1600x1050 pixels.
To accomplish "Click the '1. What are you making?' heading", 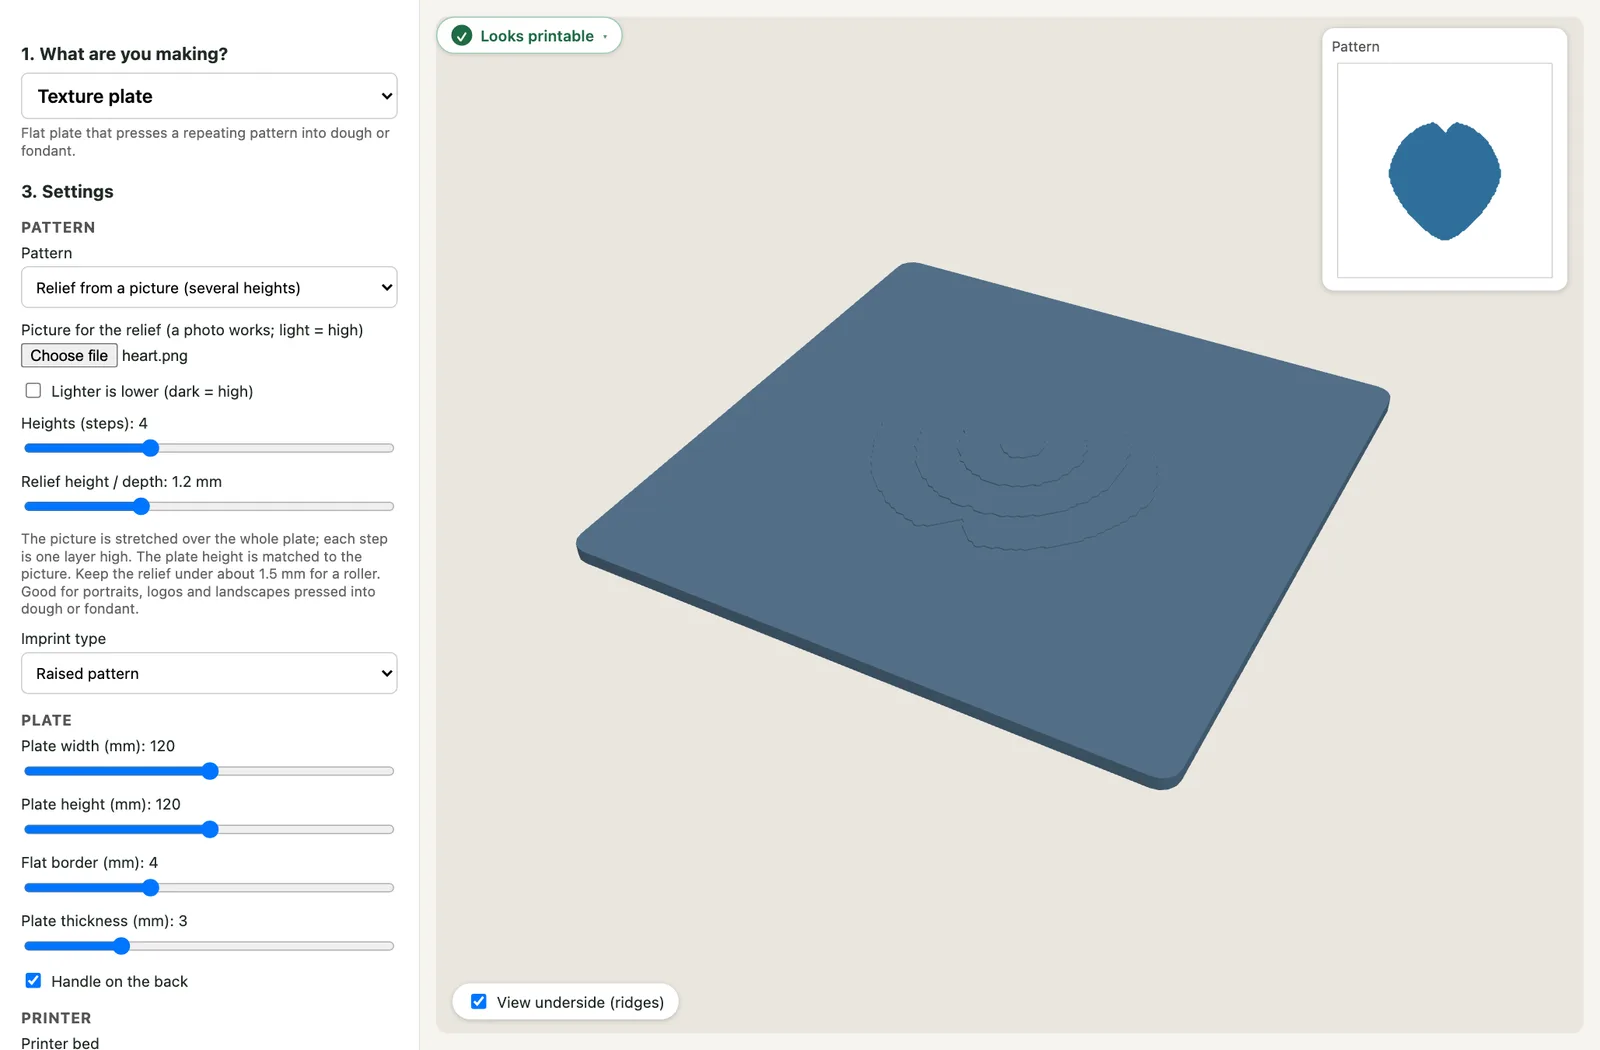I will 125,54.
